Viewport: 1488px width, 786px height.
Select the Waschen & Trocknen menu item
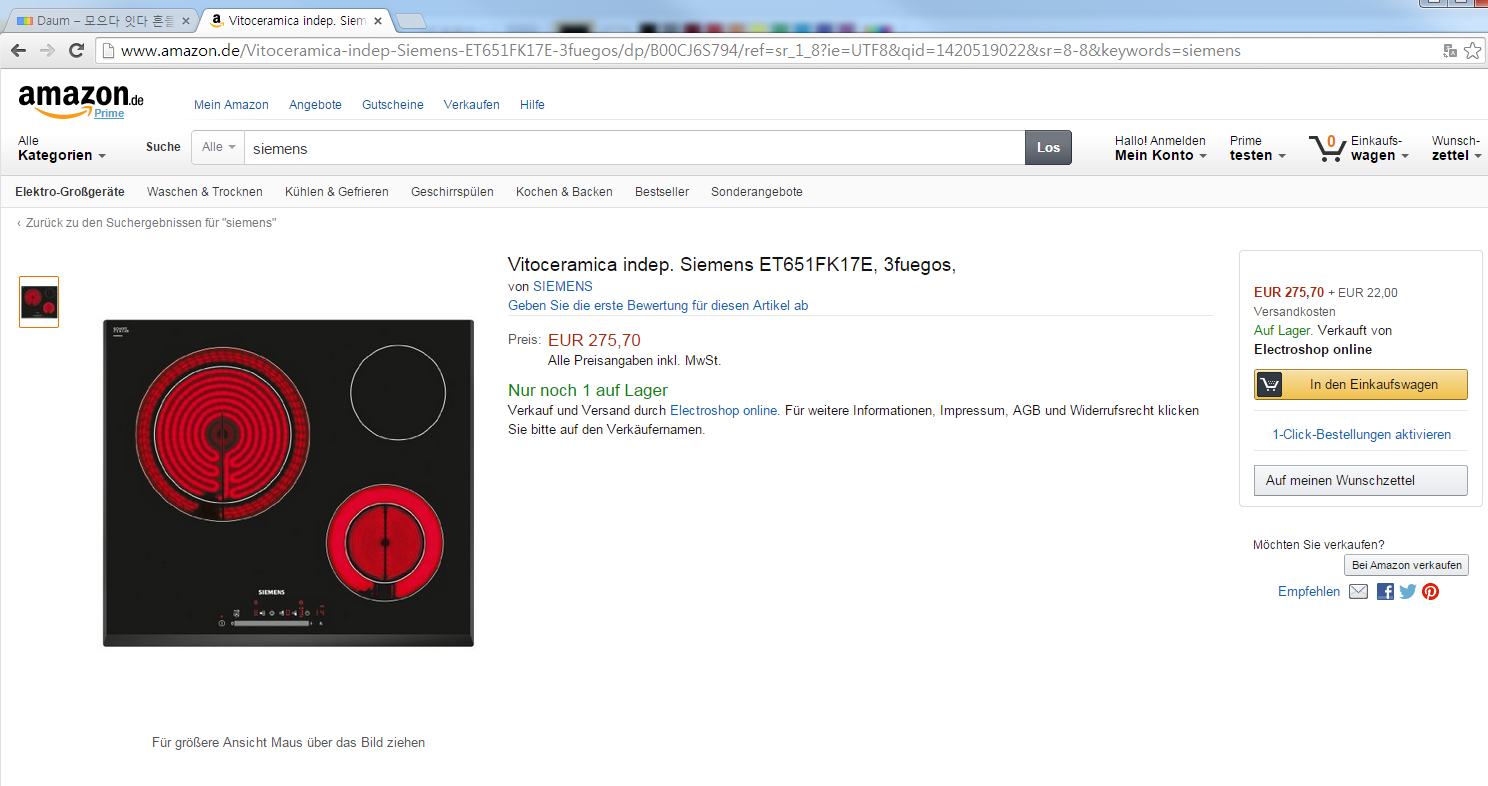(205, 192)
